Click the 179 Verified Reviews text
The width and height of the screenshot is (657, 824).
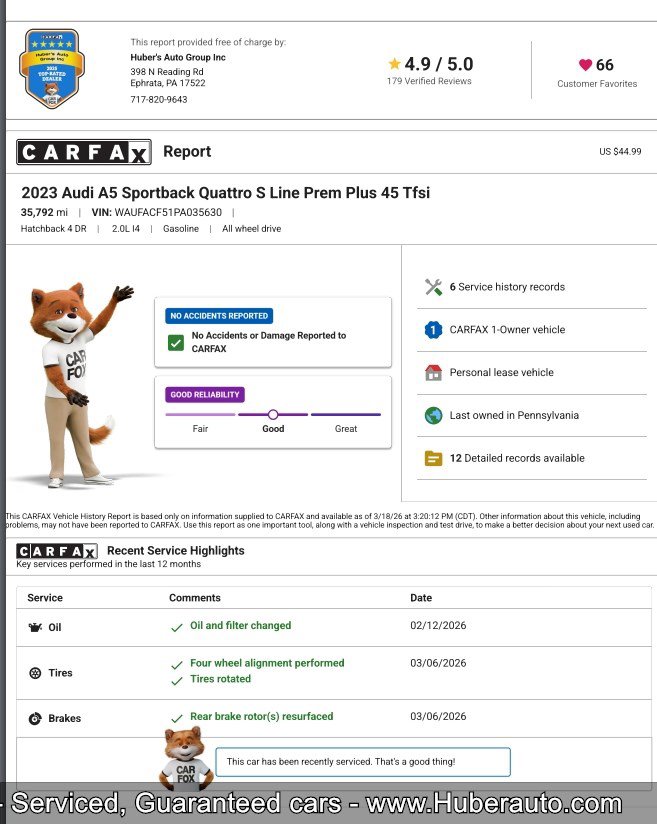[x=429, y=82]
